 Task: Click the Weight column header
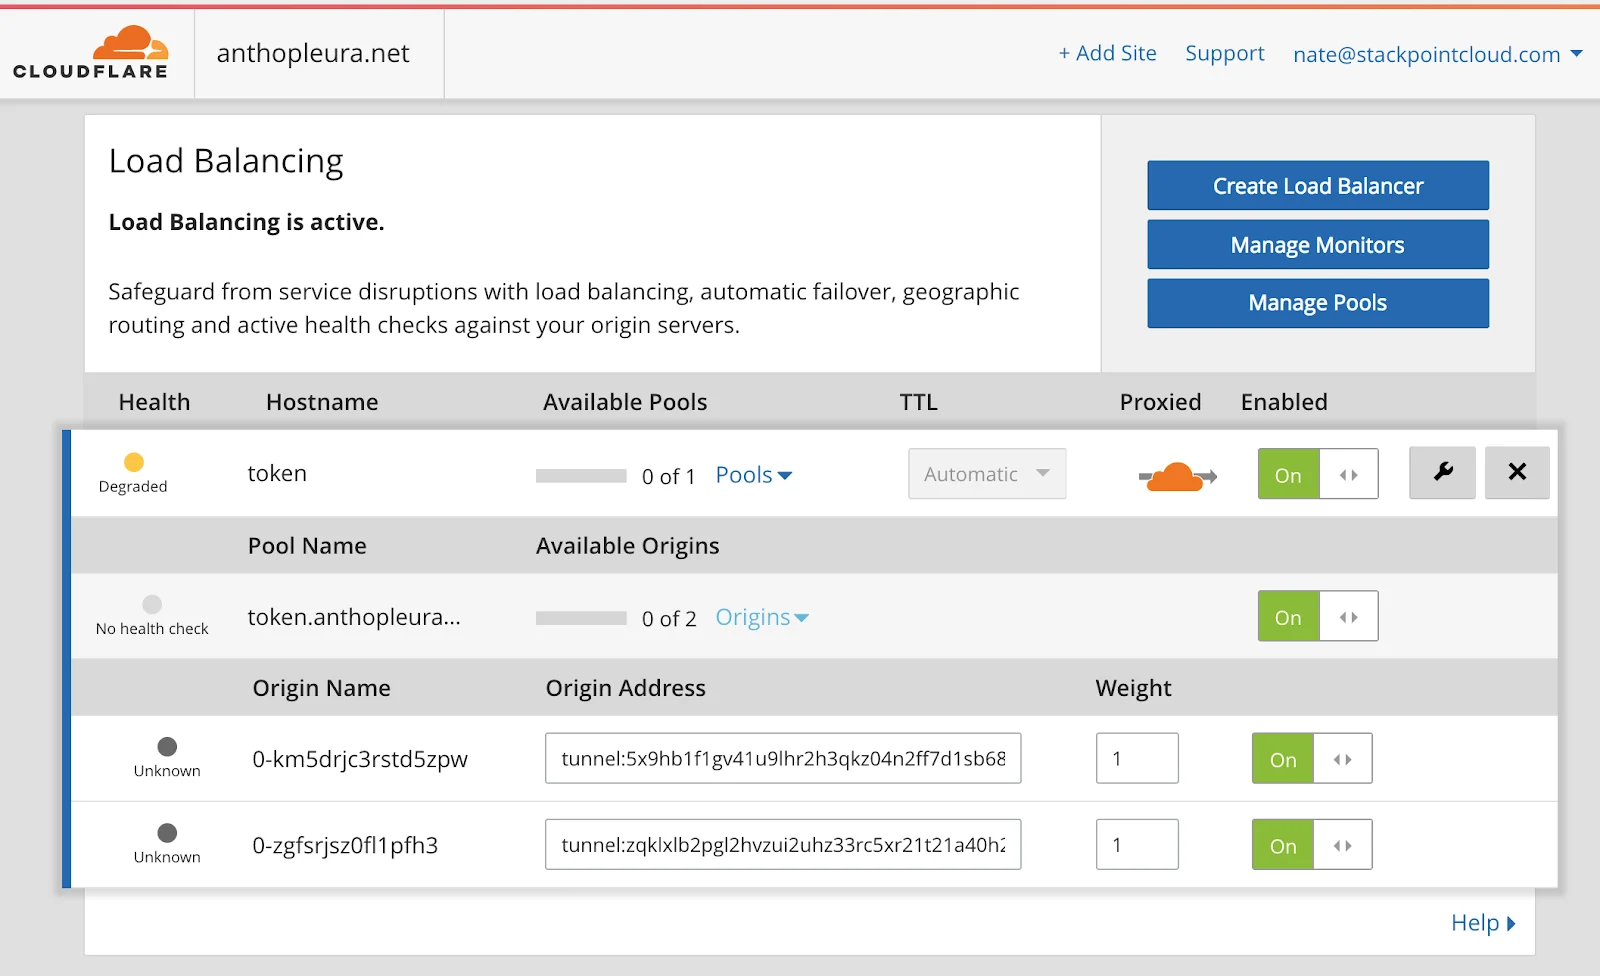(1133, 688)
